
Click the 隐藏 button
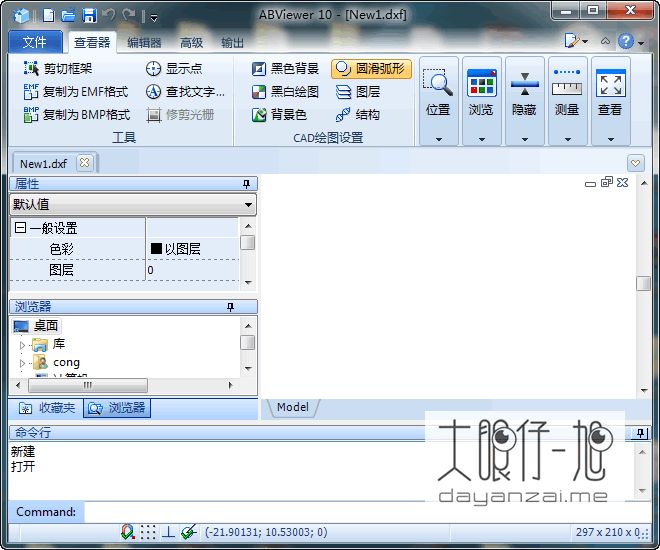coord(524,93)
